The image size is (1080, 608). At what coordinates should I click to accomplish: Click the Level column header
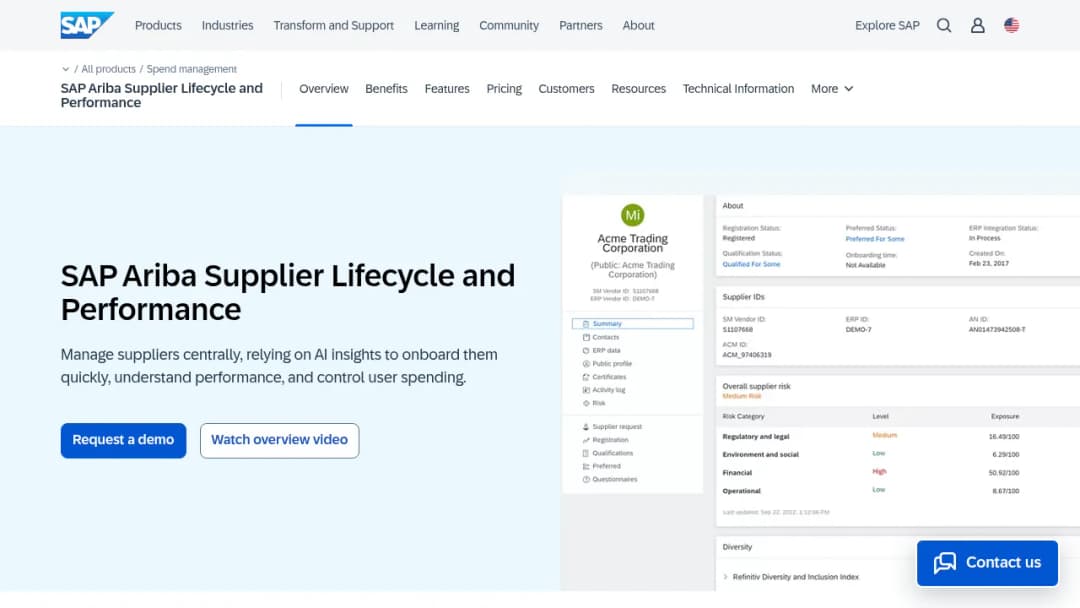coord(880,417)
